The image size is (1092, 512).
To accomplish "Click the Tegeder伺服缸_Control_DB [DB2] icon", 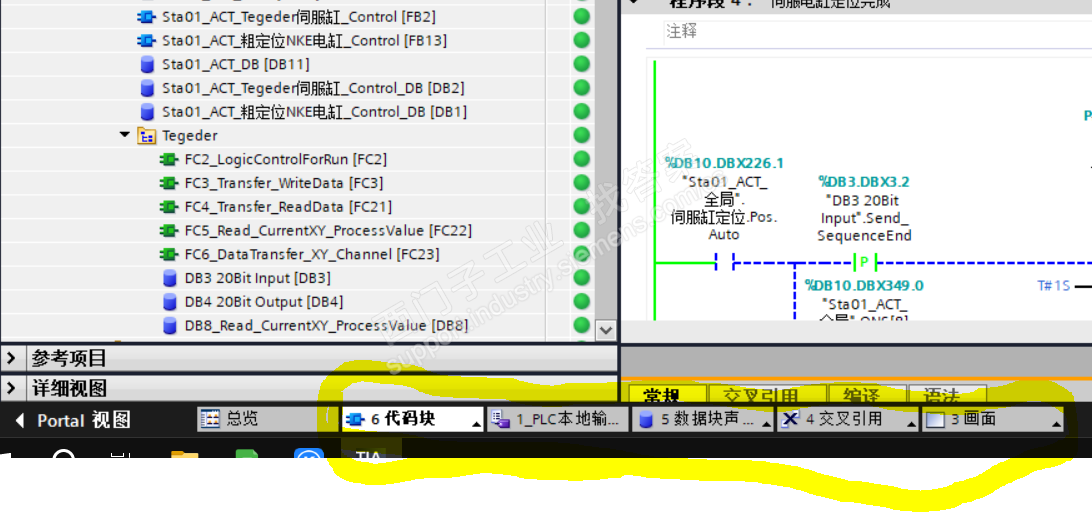I will click(147, 88).
